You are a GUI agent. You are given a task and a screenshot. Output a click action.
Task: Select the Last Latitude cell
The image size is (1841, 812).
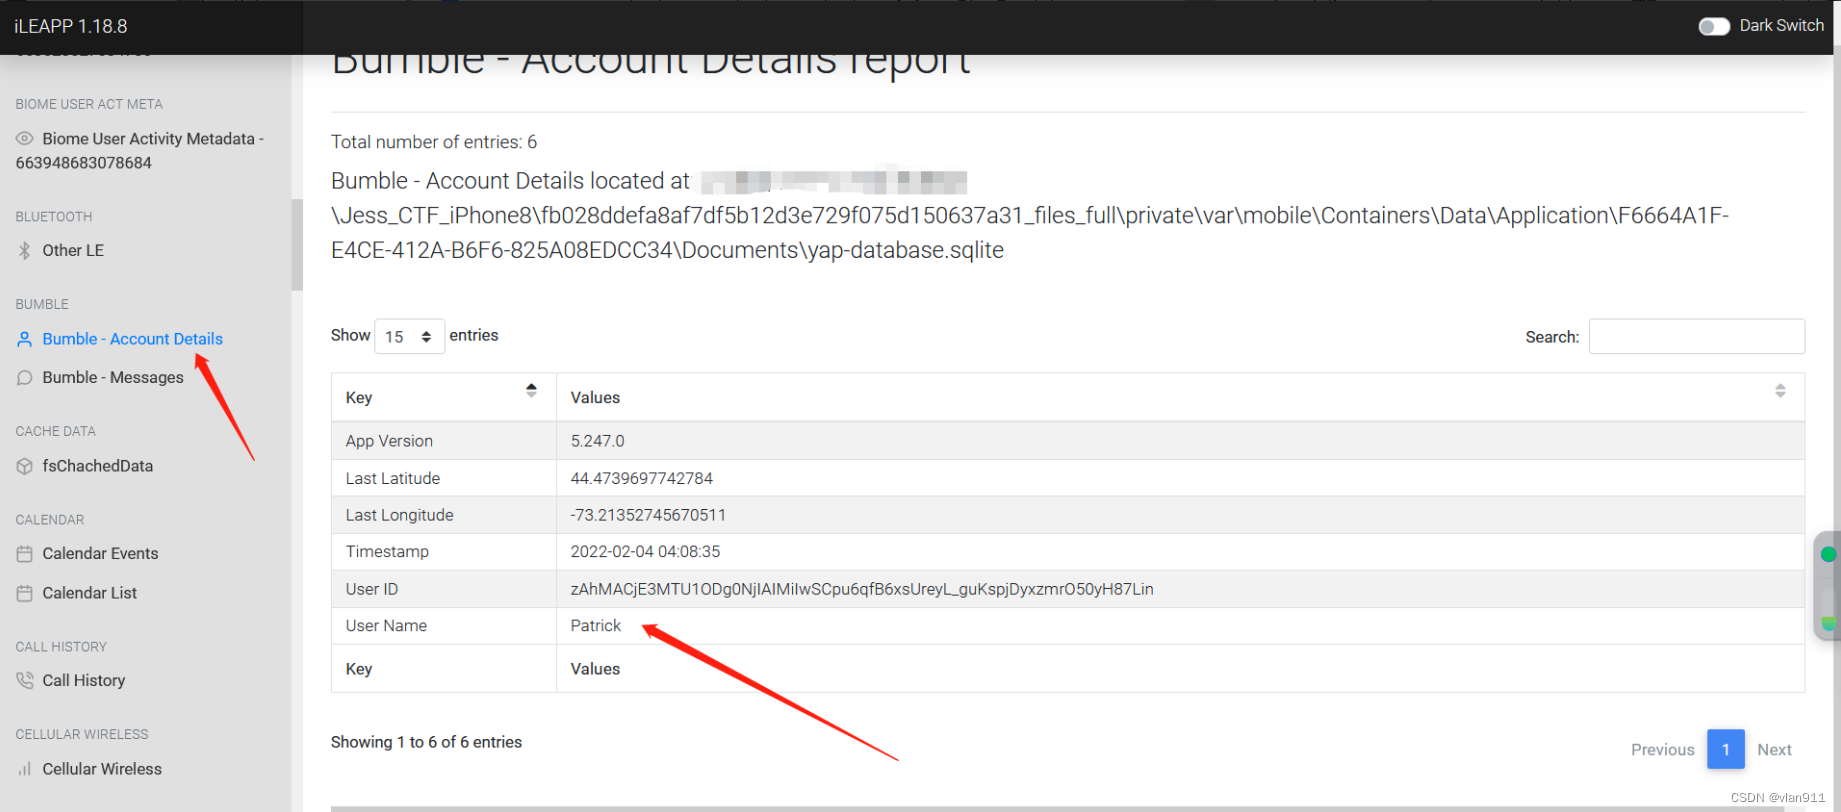(x=444, y=479)
